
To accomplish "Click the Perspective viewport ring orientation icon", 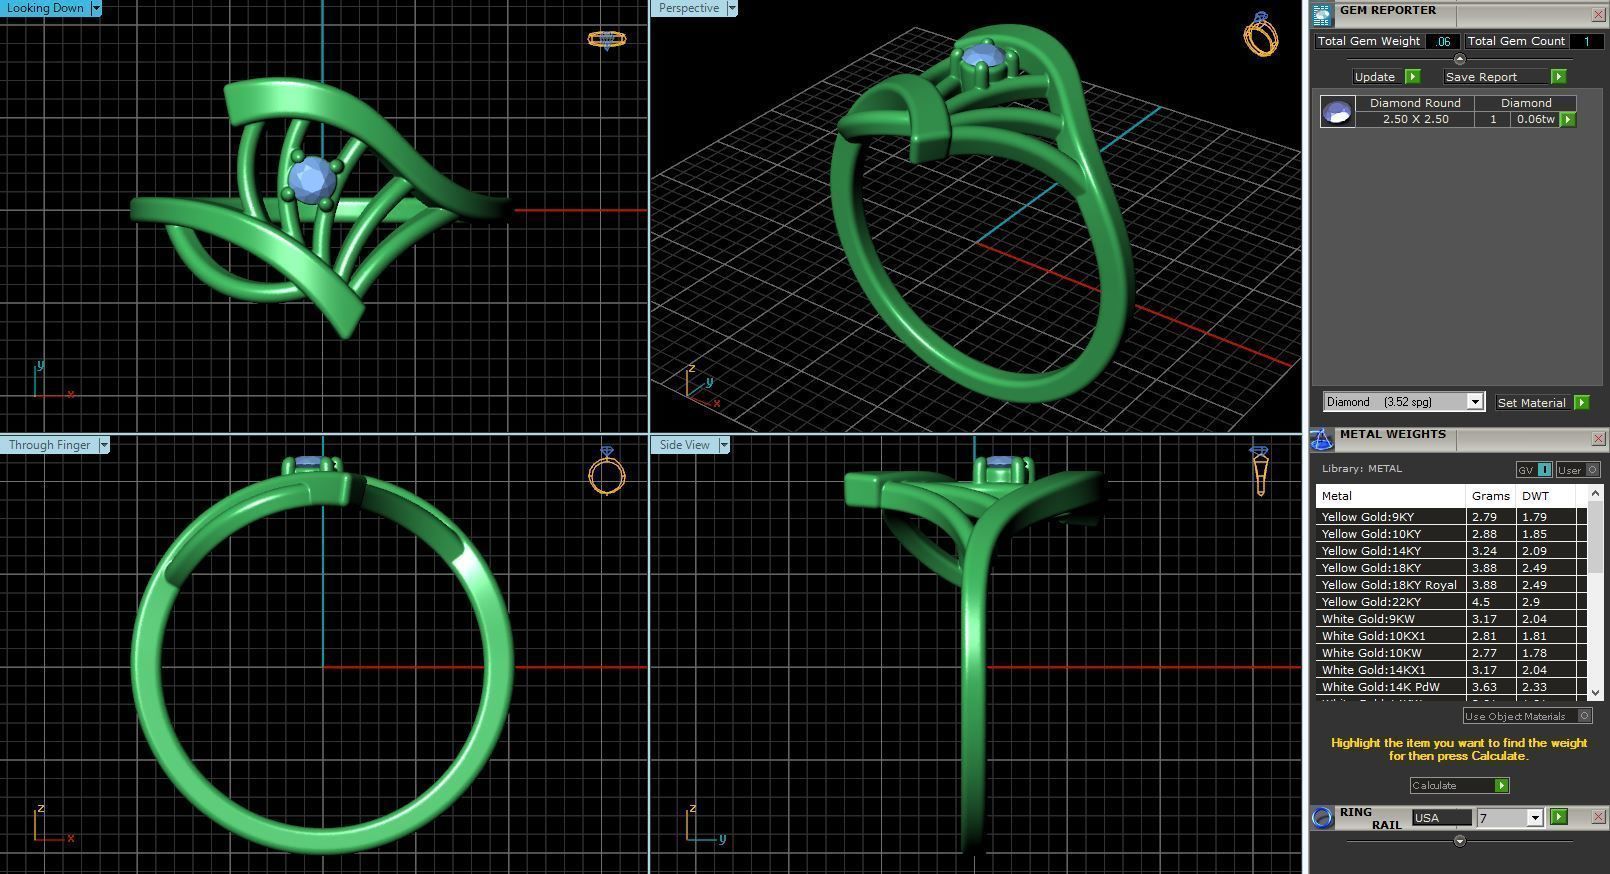I will [1261, 35].
